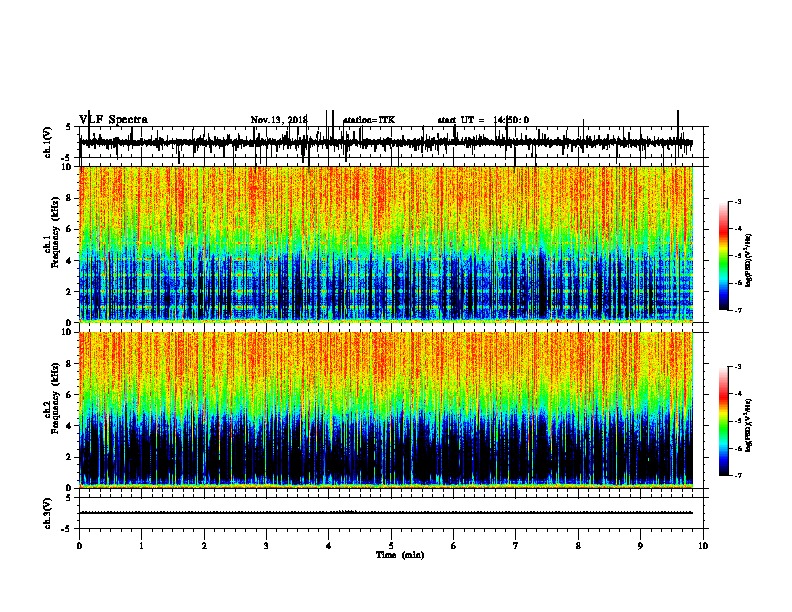Image resolution: width=792 pixels, height=612 pixels.
Task: Click time axis tick label '5'
Action: click(x=391, y=545)
